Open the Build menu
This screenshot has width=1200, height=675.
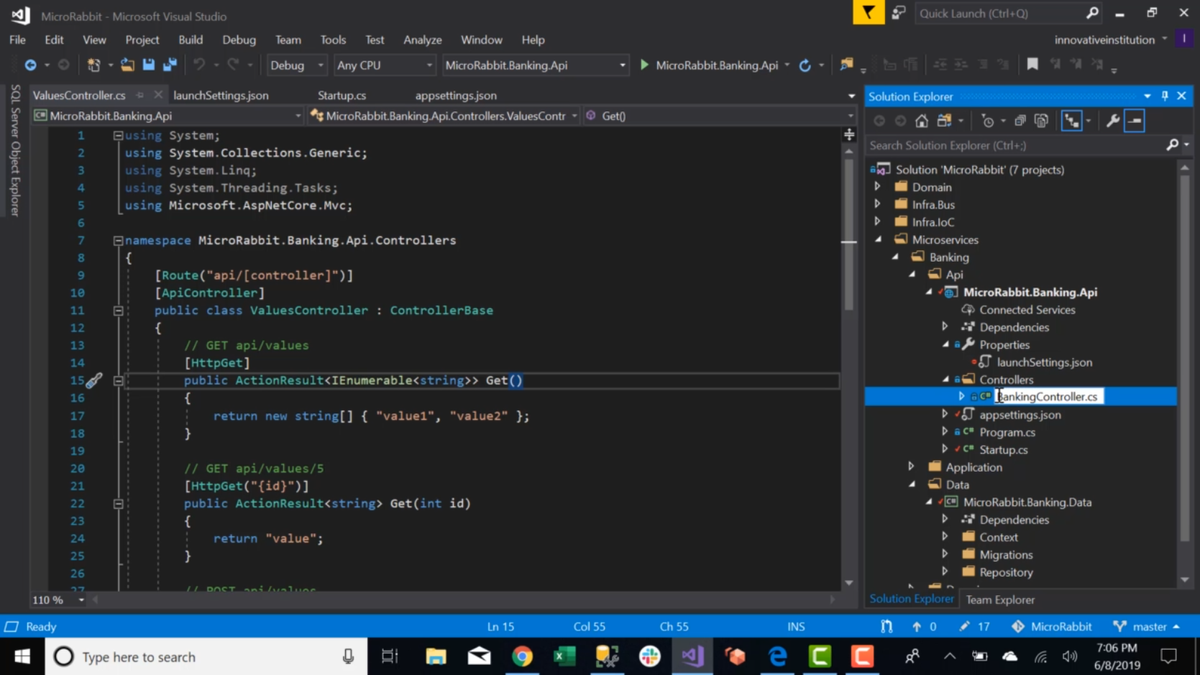pos(190,40)
